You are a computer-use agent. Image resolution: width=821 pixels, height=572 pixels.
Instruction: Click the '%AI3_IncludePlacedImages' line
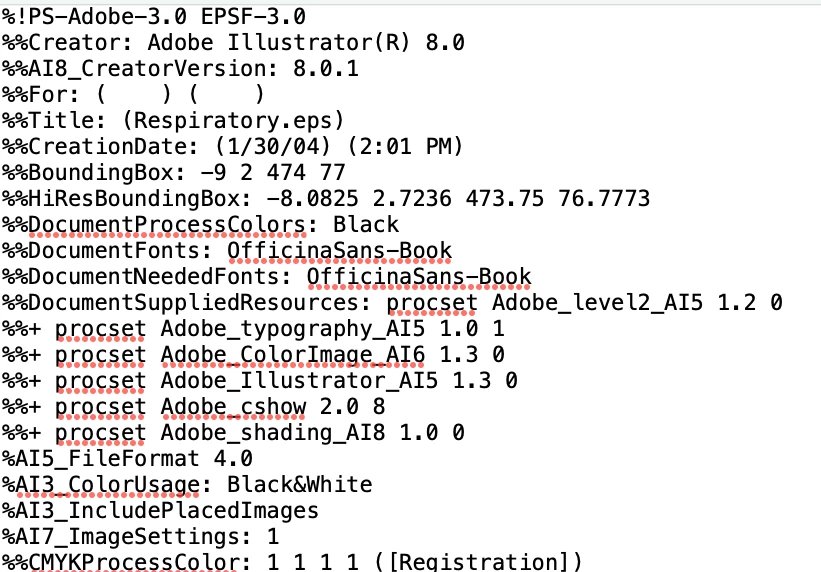tap(160, 511)
